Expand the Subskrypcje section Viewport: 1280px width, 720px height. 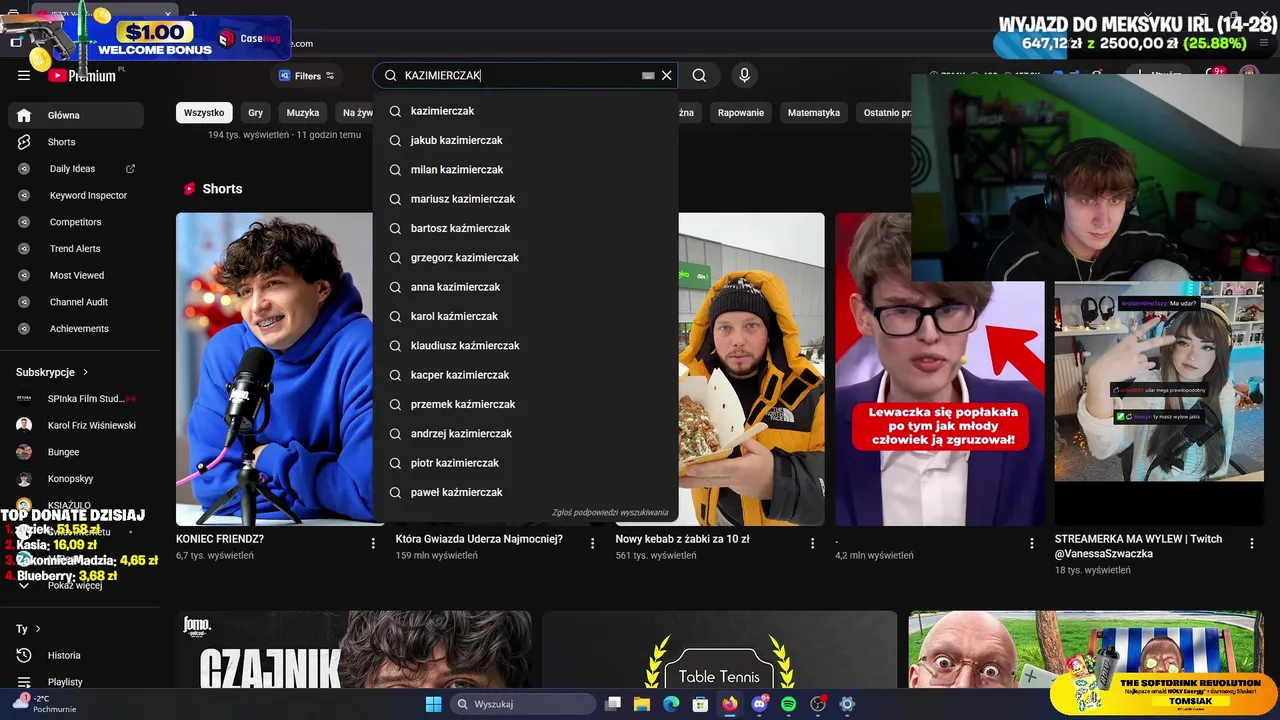(x=52, y=372)
